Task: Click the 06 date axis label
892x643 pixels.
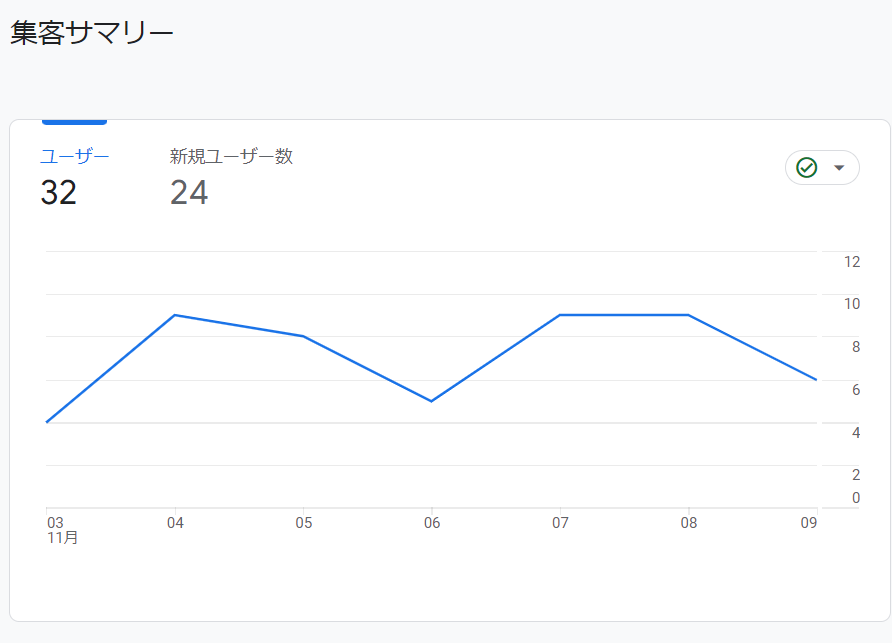Action: (432, 523)
